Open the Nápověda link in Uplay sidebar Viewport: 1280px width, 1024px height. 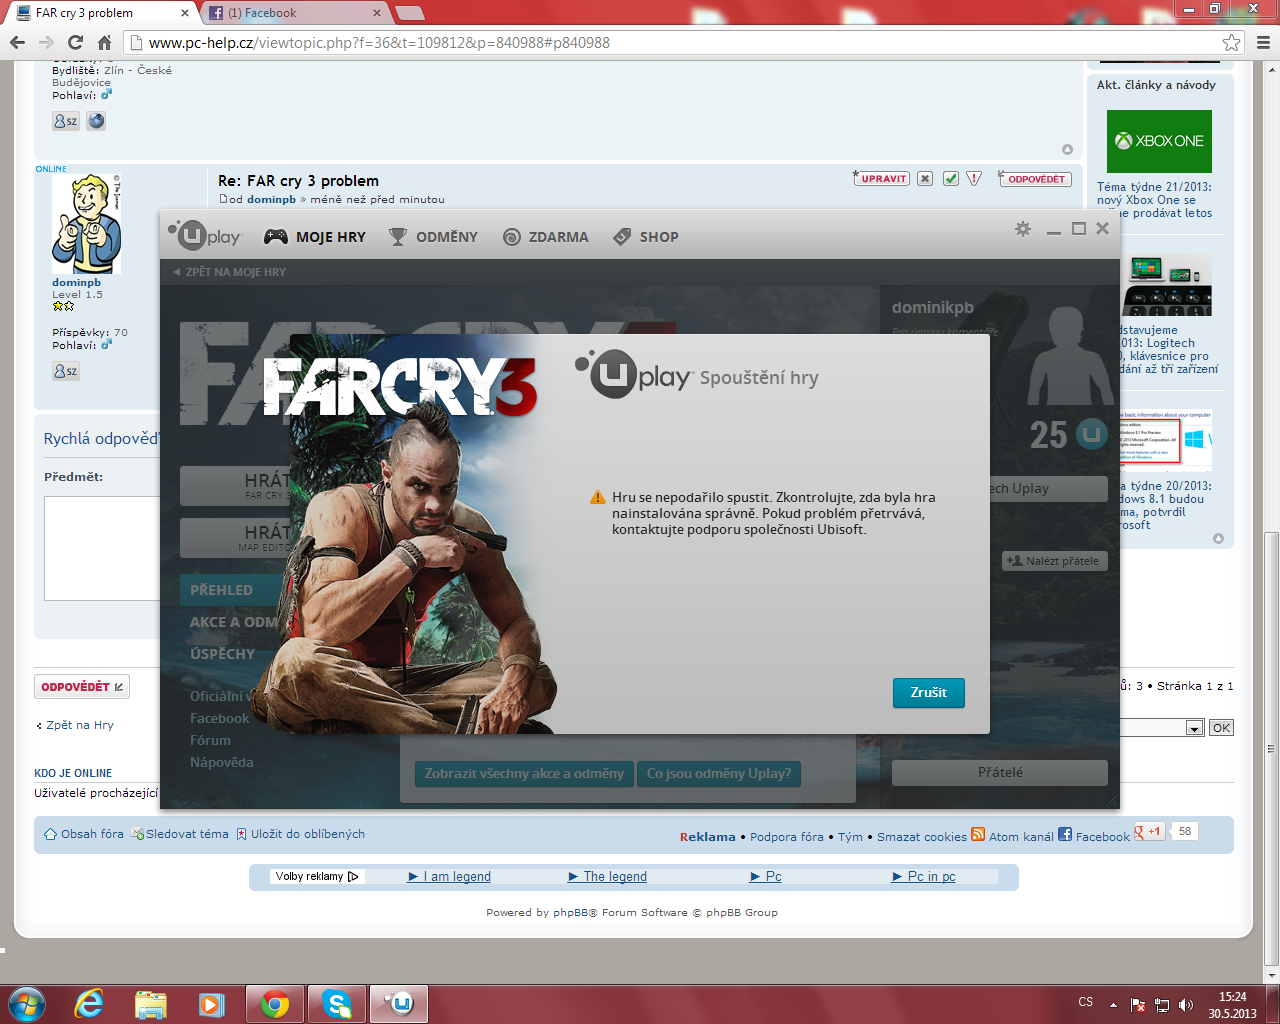point(222,762)
